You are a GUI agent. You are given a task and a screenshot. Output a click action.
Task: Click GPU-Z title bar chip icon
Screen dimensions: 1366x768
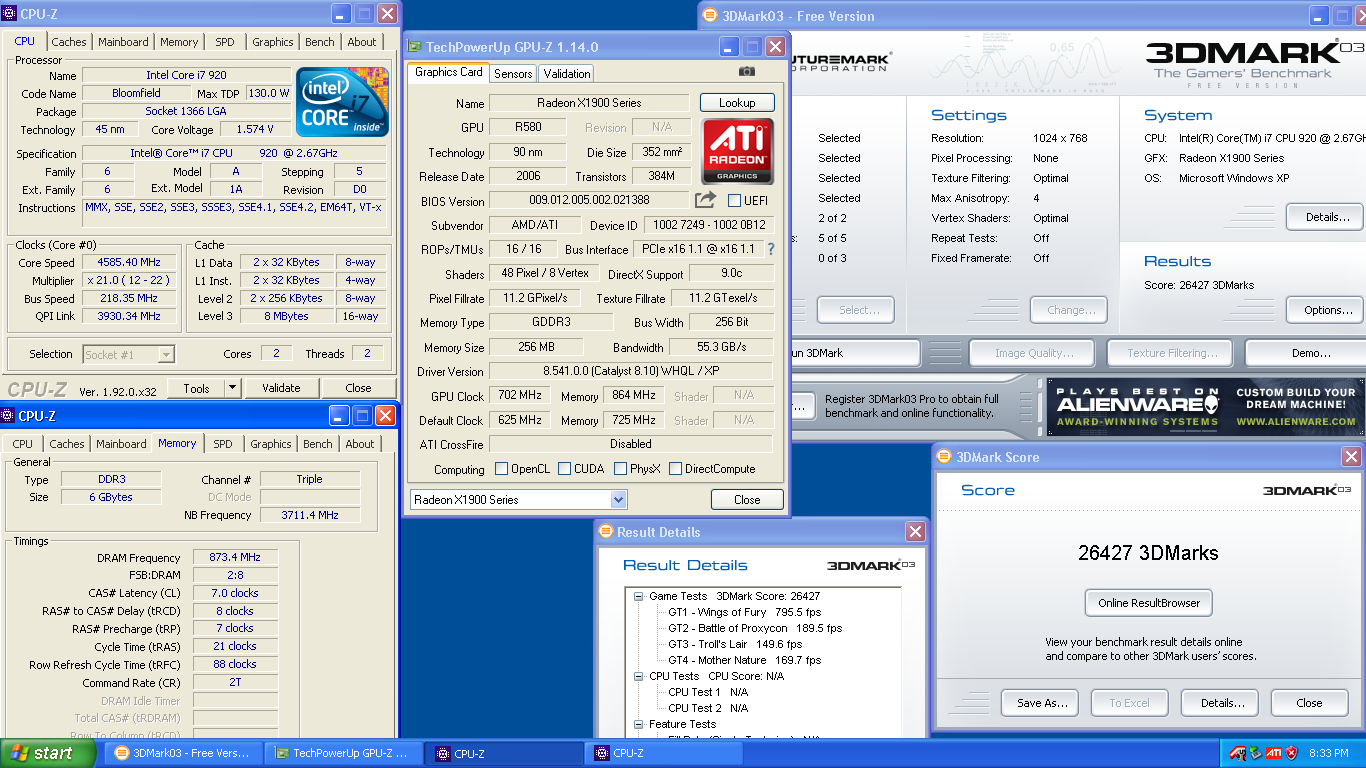pyautogui.click(x=414, y=47)
